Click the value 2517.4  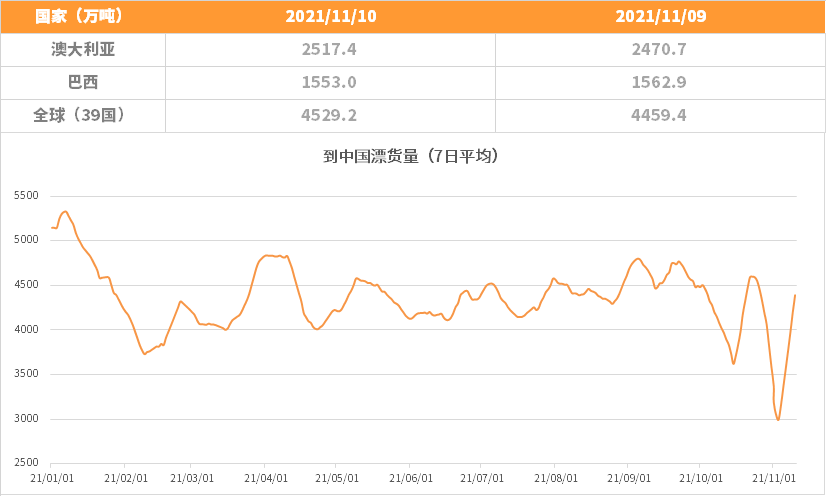(329, 49)
